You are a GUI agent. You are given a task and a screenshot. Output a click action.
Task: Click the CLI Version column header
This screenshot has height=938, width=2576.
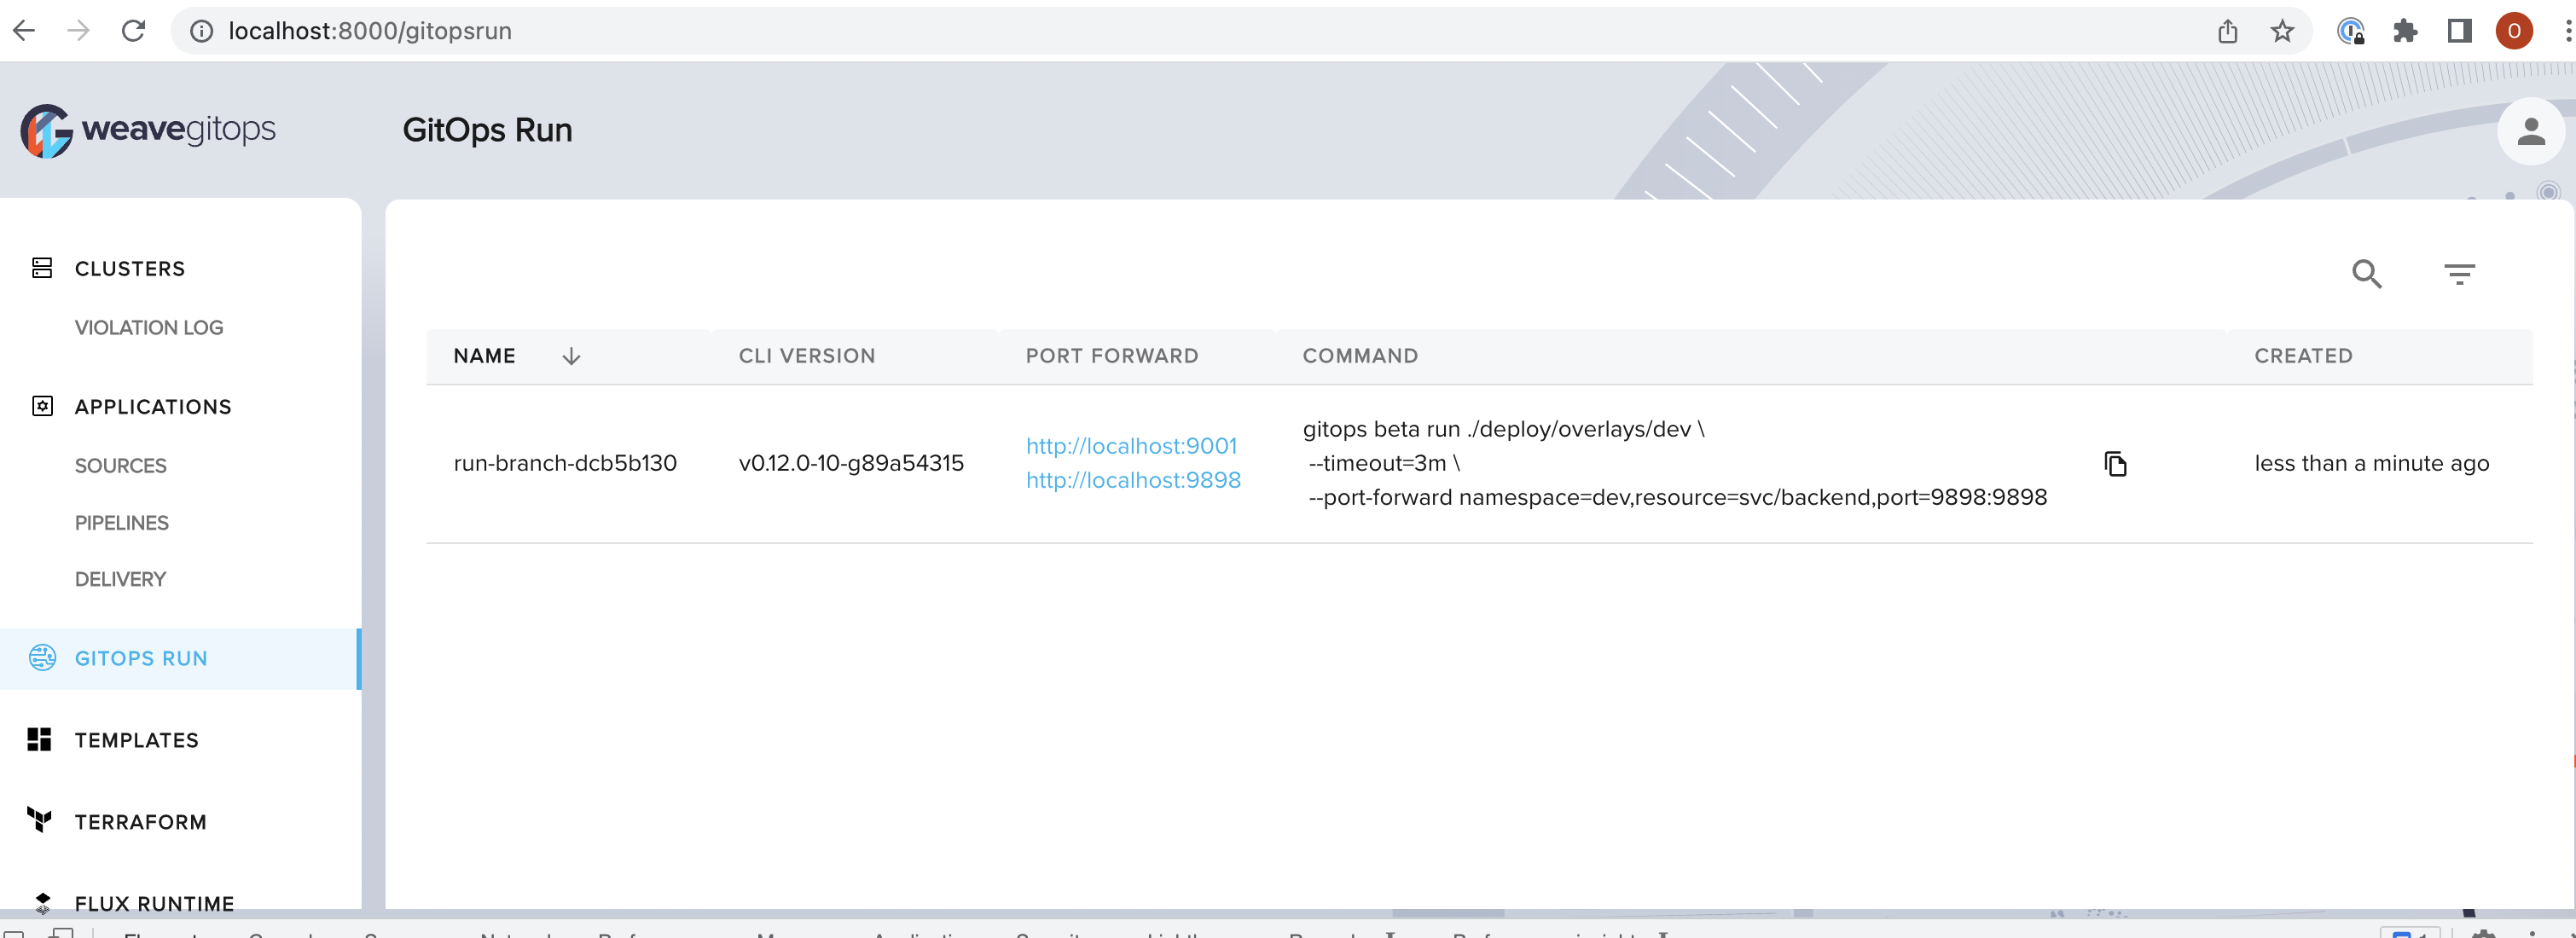pos(807,356)
